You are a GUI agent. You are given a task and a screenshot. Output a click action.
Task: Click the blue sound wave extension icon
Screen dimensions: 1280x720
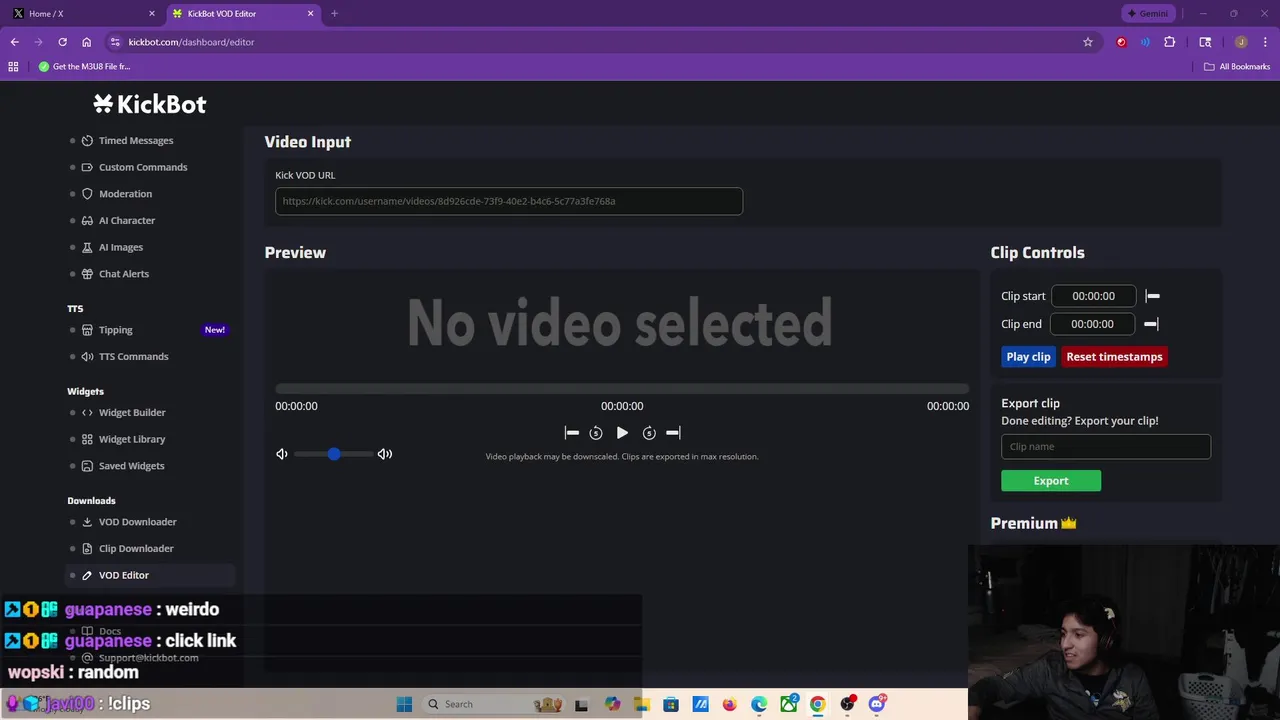[1145, 42]
